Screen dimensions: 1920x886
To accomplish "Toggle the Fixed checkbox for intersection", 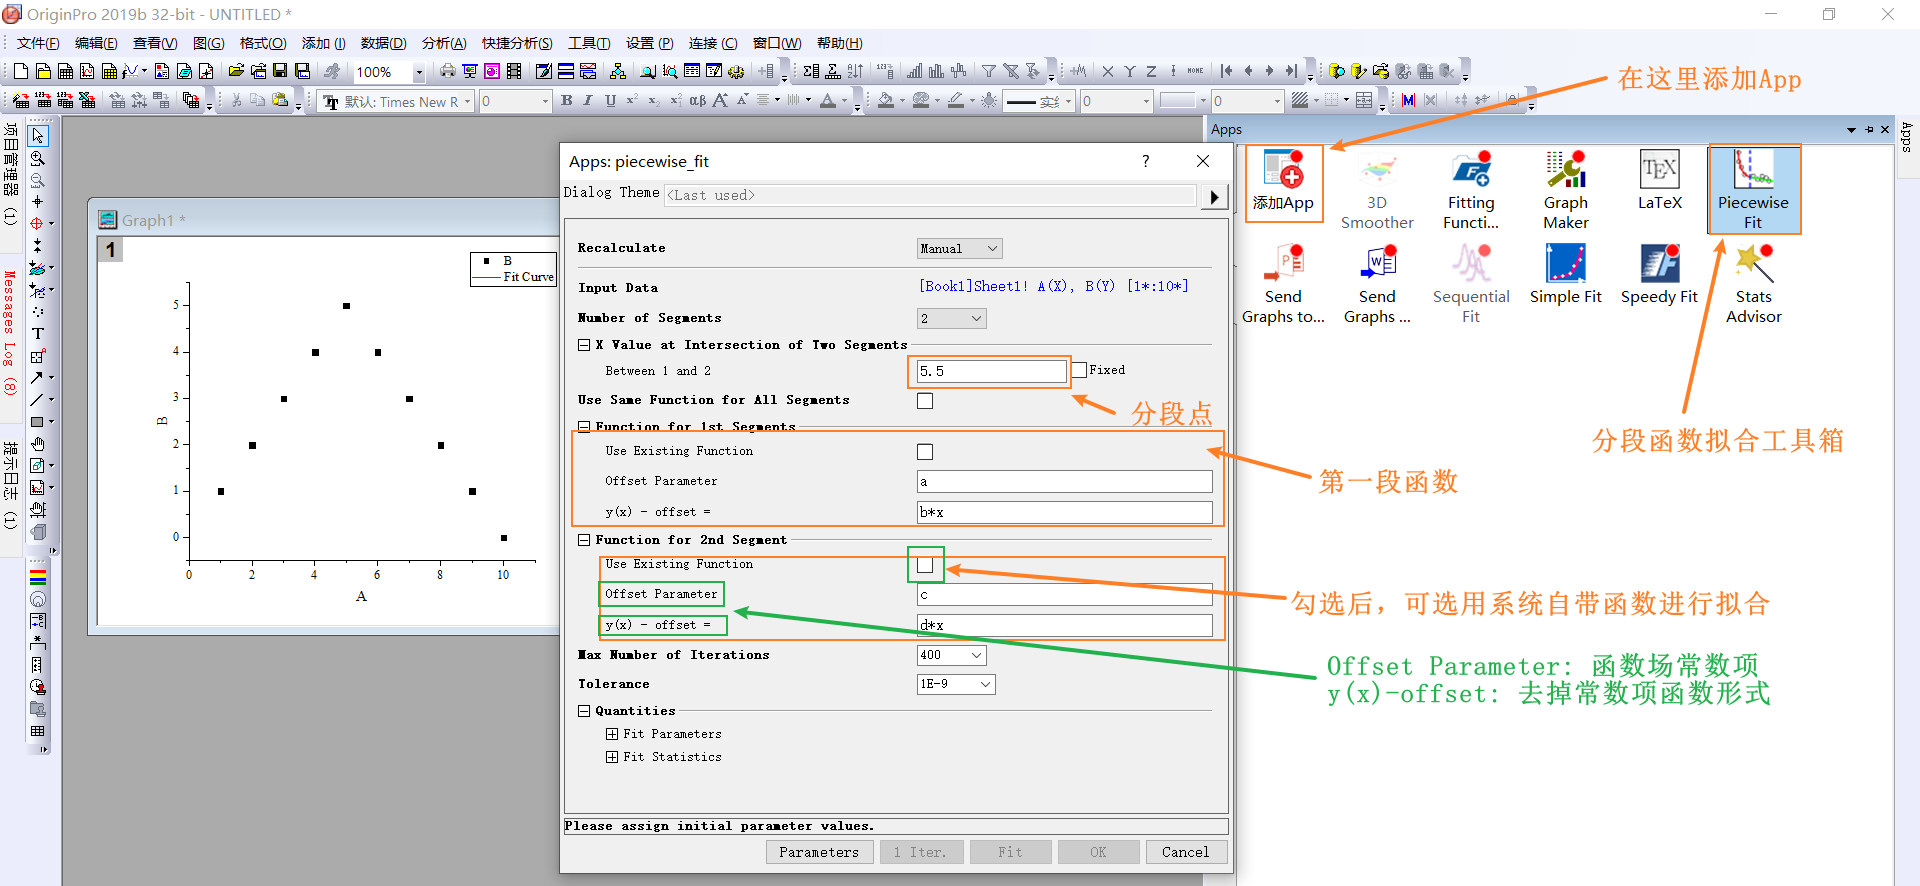I will [x=1079, y=370].
